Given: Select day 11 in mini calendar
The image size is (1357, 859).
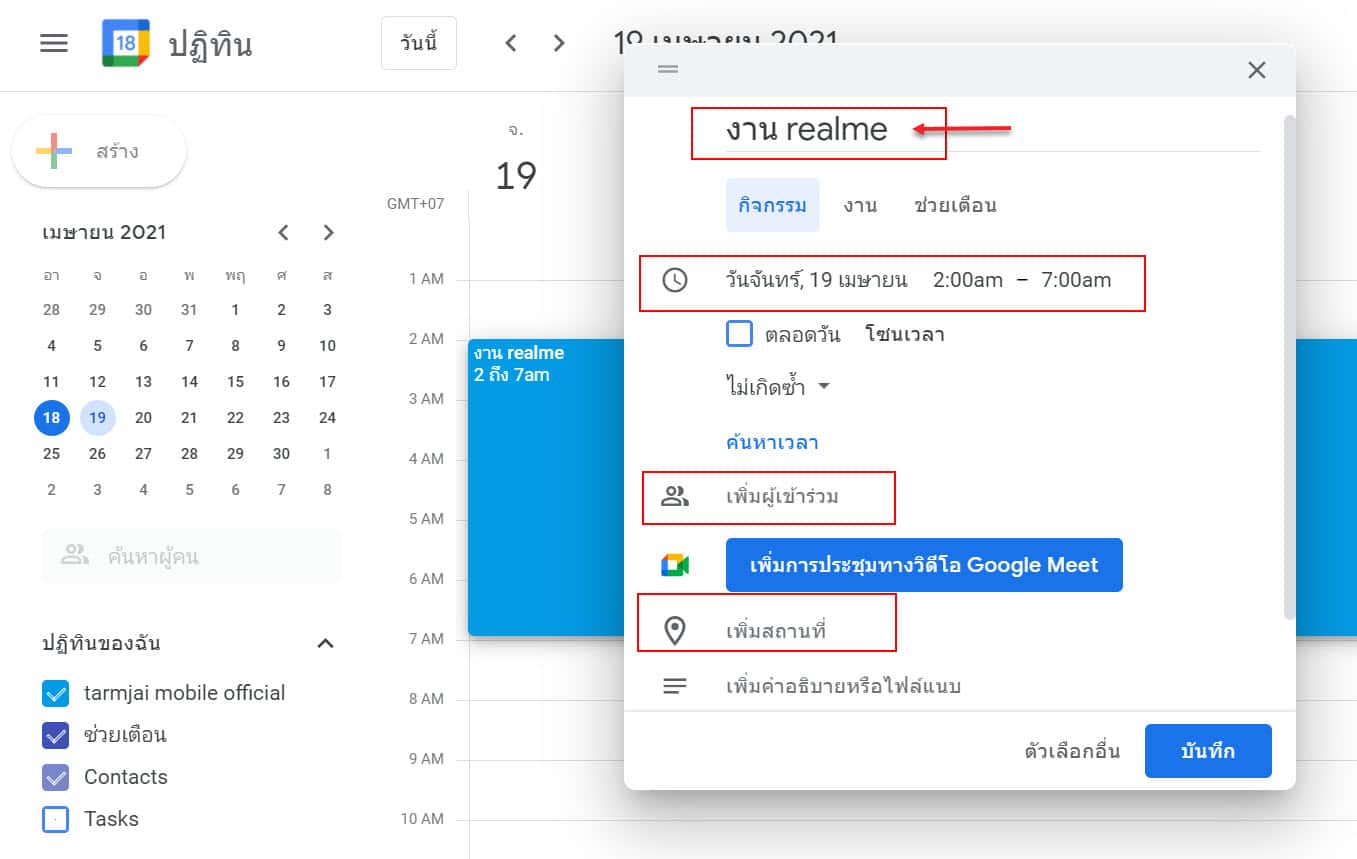Looking at the screenshot, I should point(52,382).
